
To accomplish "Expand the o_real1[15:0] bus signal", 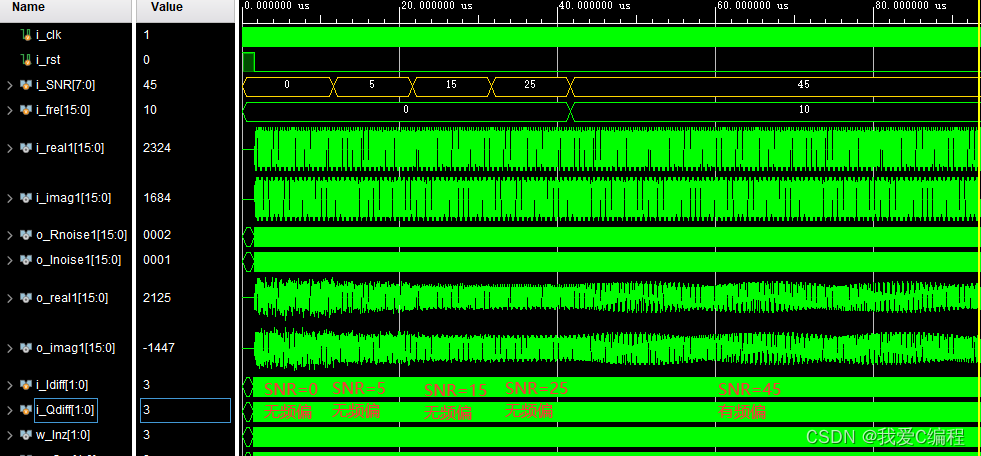I will click(x=10, y=298).
